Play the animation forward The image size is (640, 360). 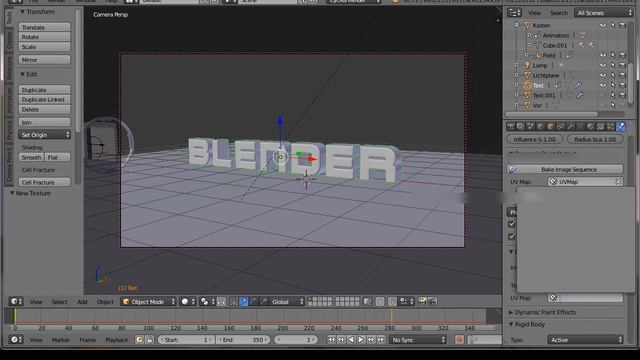pos(361,340)
